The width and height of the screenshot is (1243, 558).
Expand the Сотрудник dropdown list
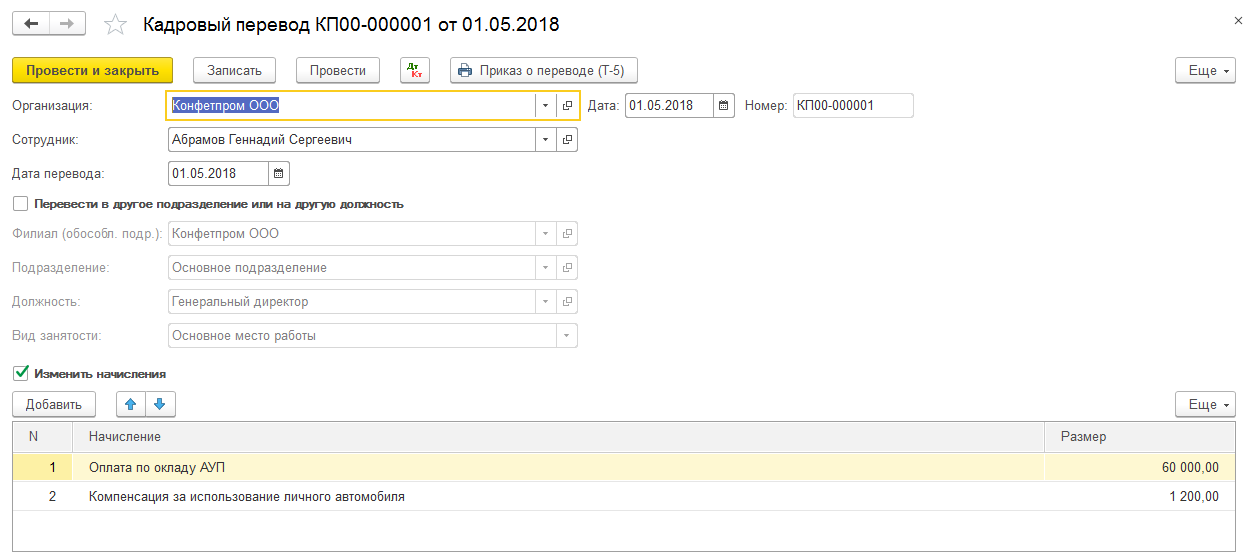coord(546,140)
